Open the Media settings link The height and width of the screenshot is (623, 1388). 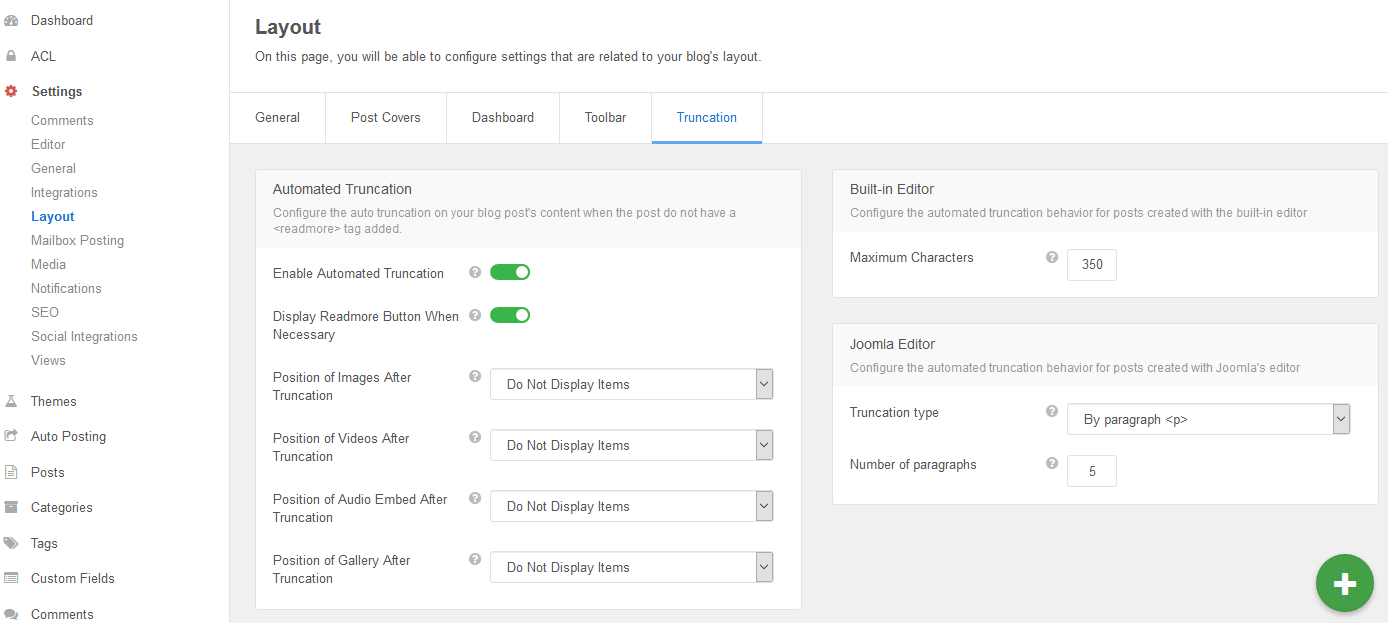48,264
